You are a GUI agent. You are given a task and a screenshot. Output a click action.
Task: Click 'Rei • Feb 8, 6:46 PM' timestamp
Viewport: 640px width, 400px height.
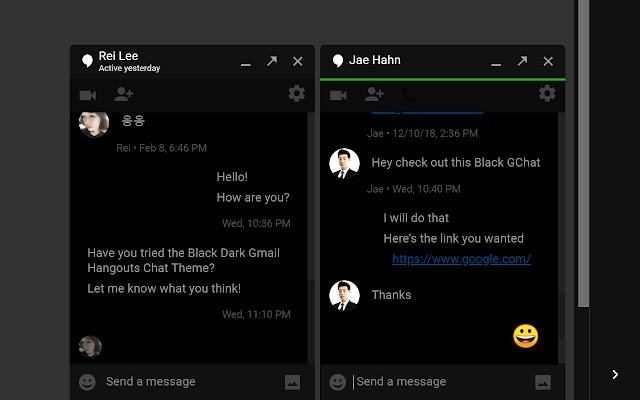pyautogui.click(x=161, y=148)
